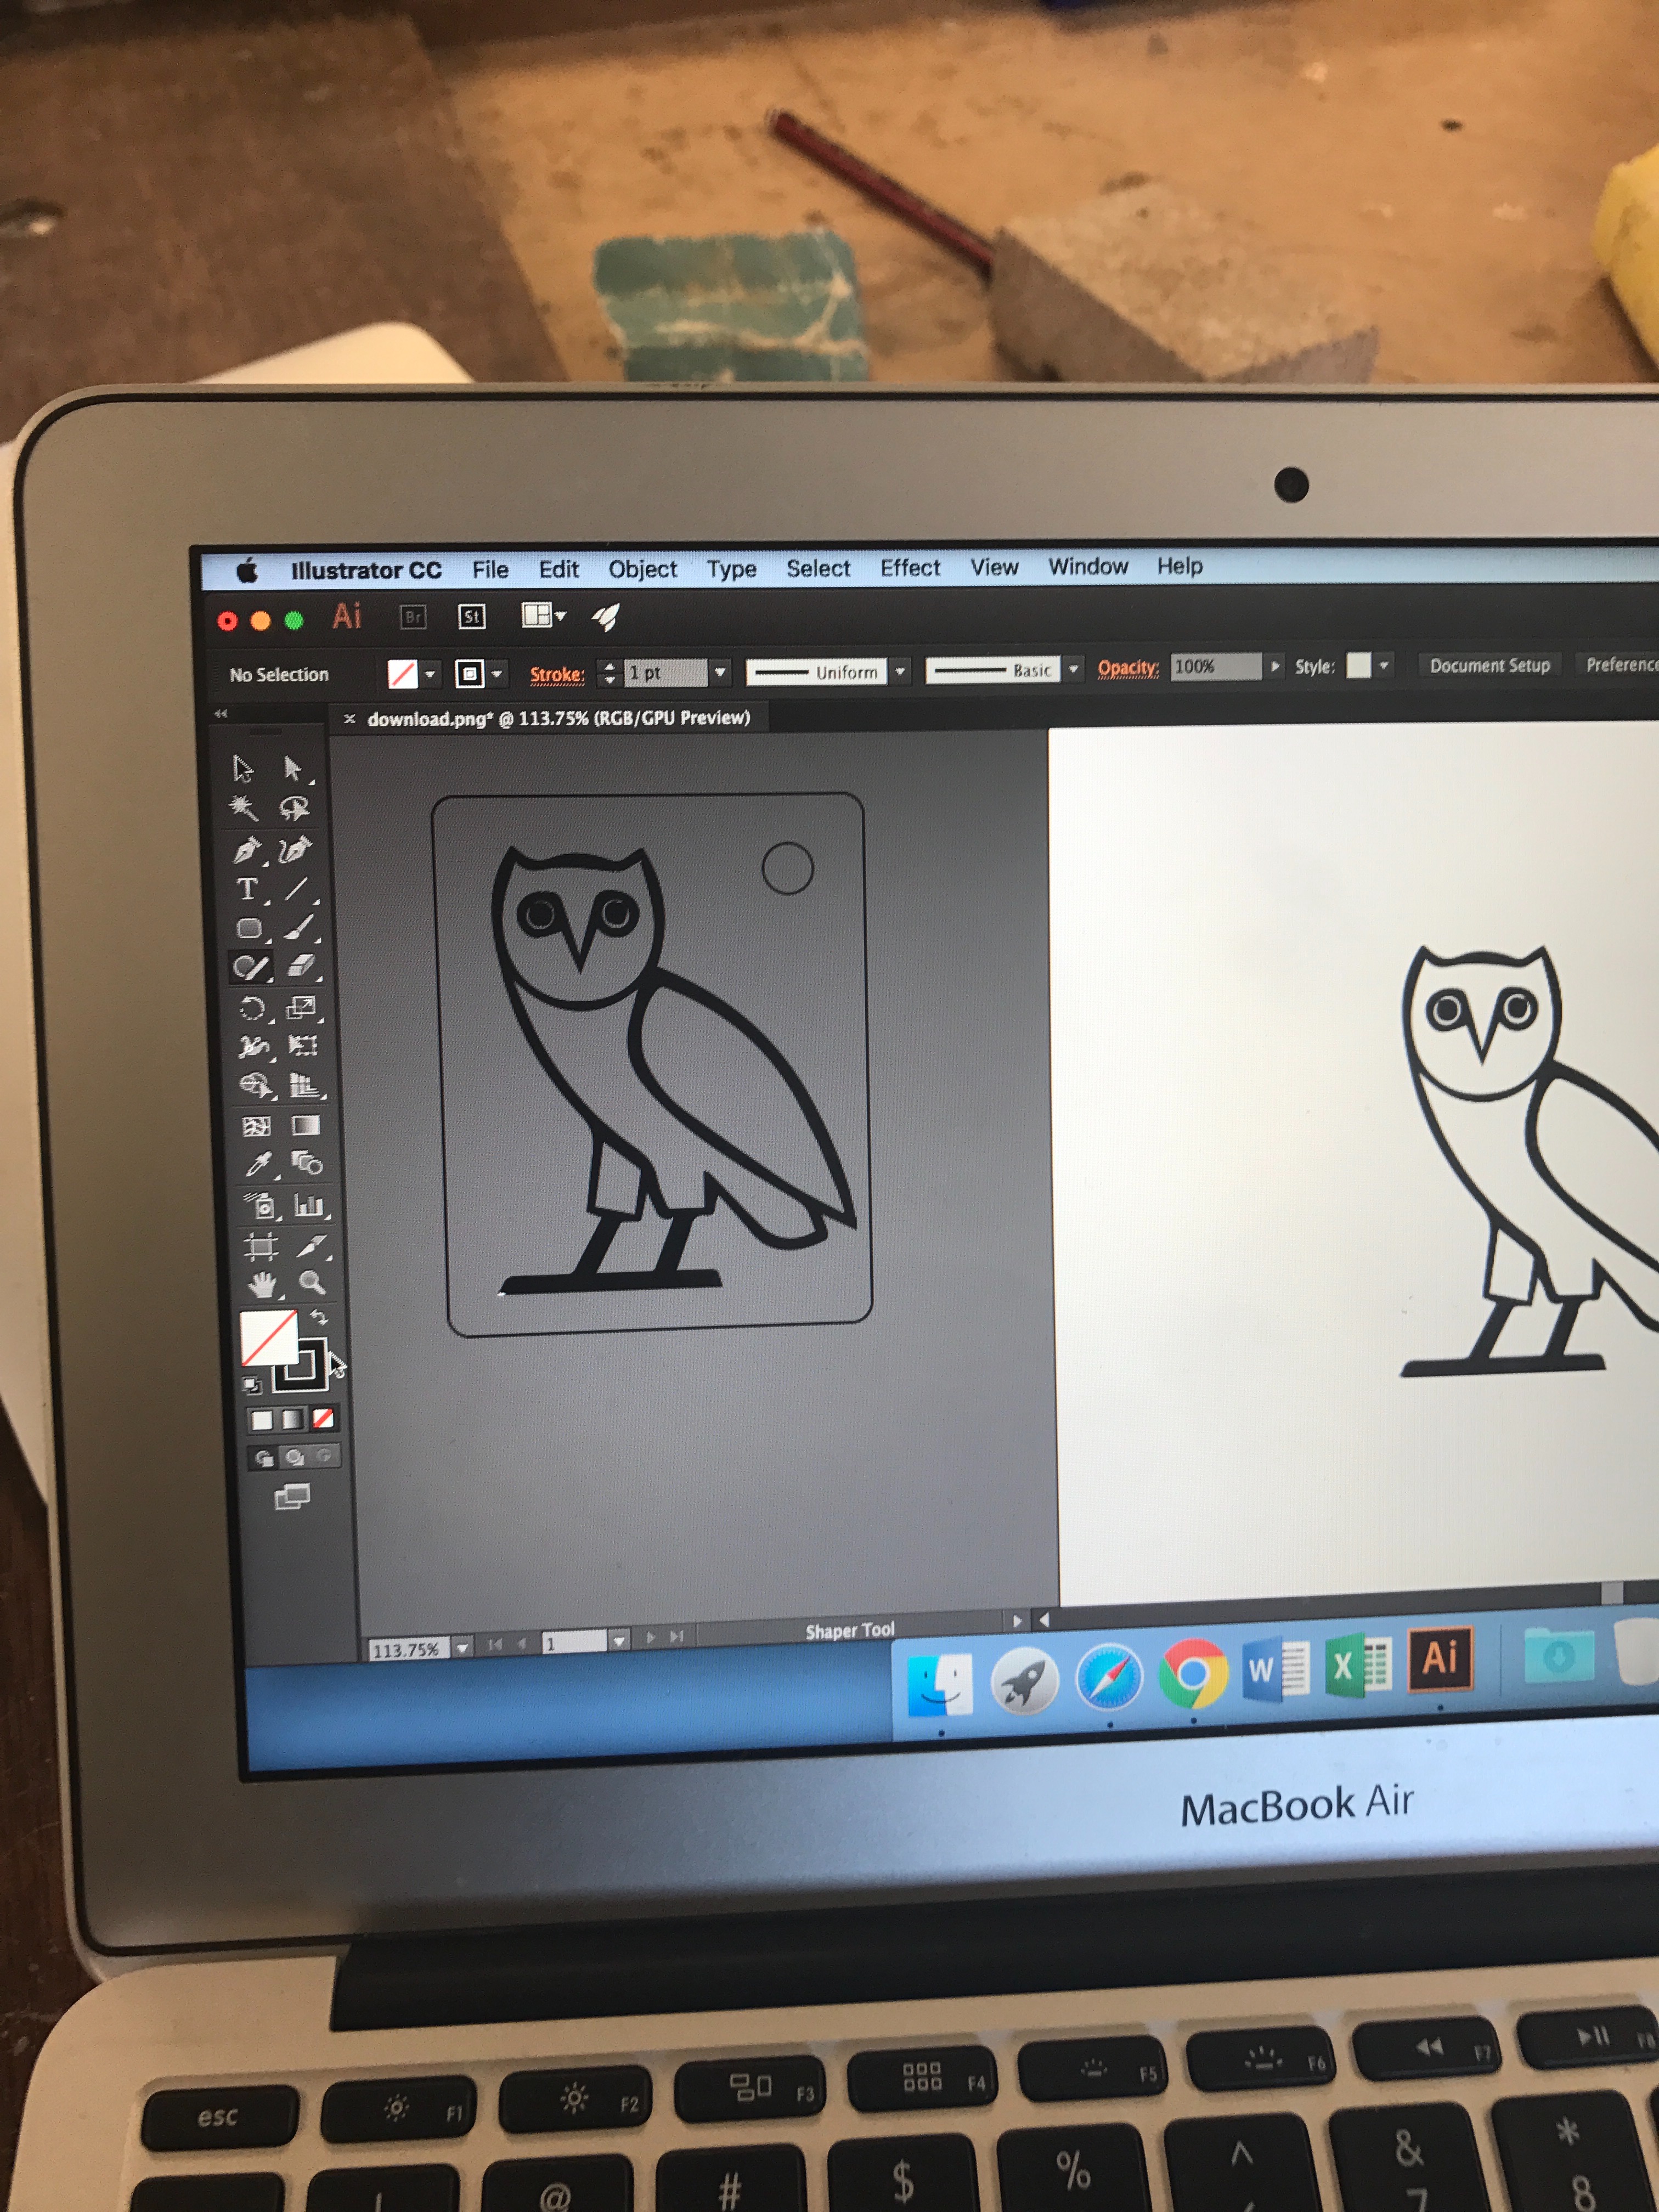1659x2212 pixels.
Task: Open the Edit menu
Action: [x=558, y=569]
